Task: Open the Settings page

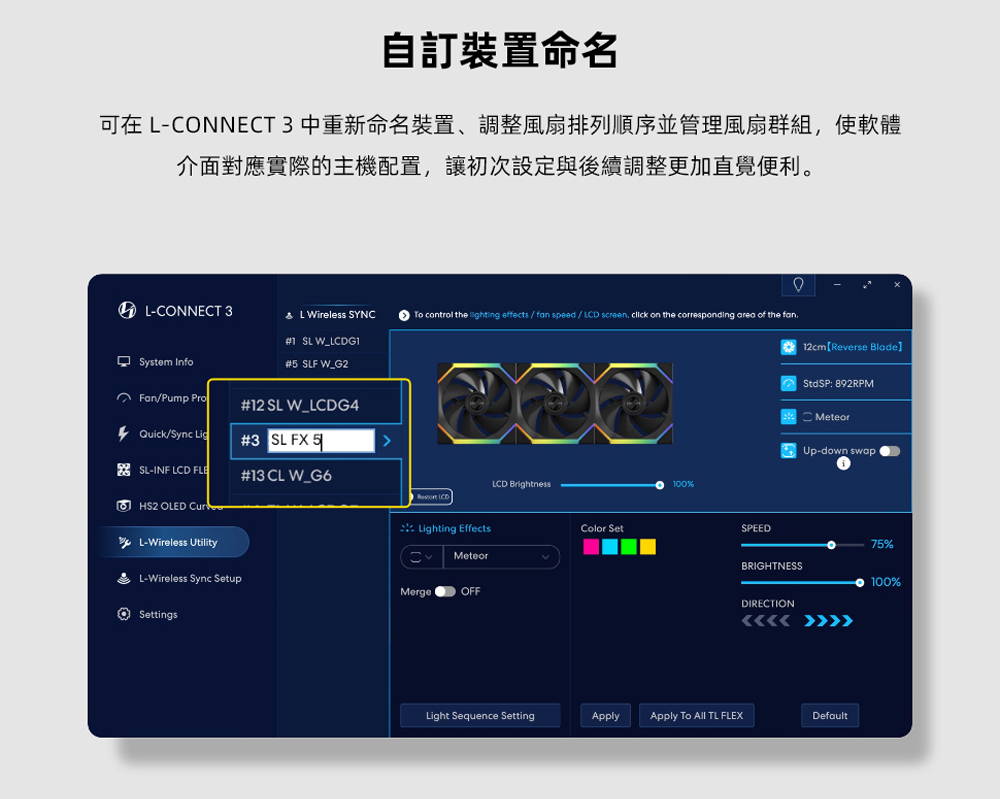Action: 158,614
